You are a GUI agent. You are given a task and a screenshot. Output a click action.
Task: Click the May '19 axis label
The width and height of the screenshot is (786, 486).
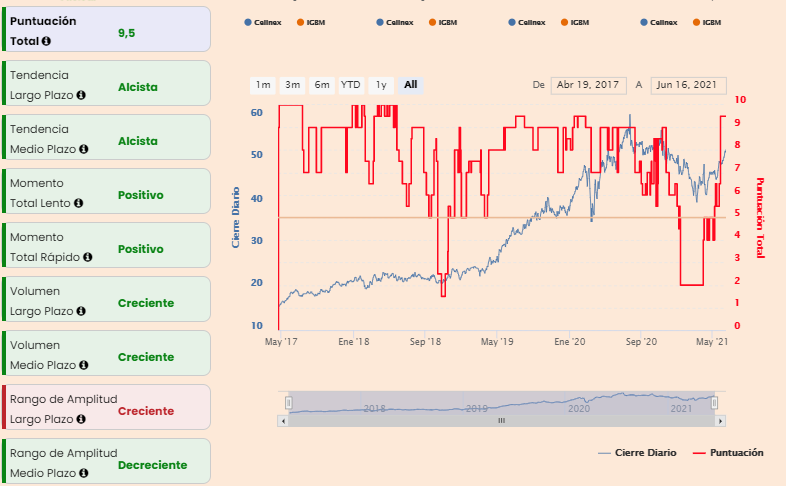497,342
